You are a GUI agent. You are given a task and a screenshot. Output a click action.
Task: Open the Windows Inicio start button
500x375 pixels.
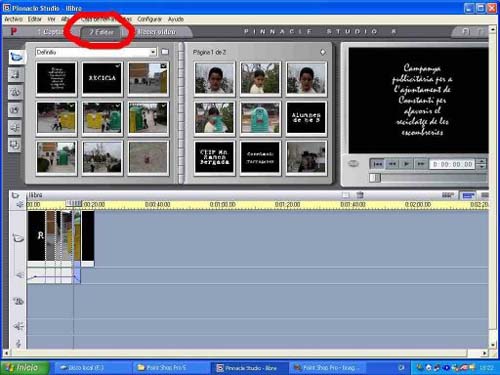pyautogui.click(x=25, y=368)
